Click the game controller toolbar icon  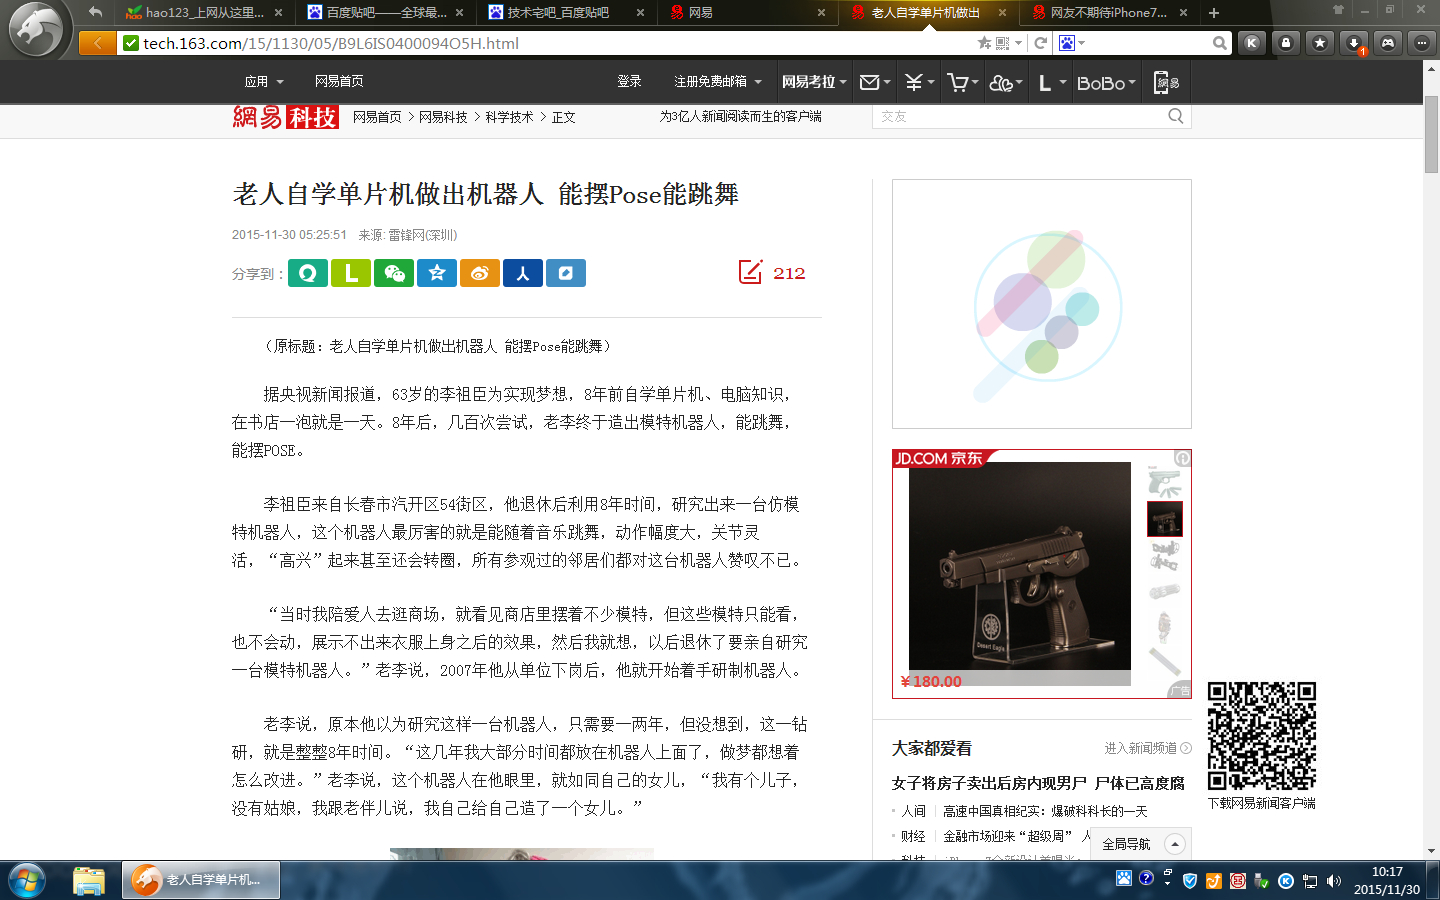coord(1388,43)
